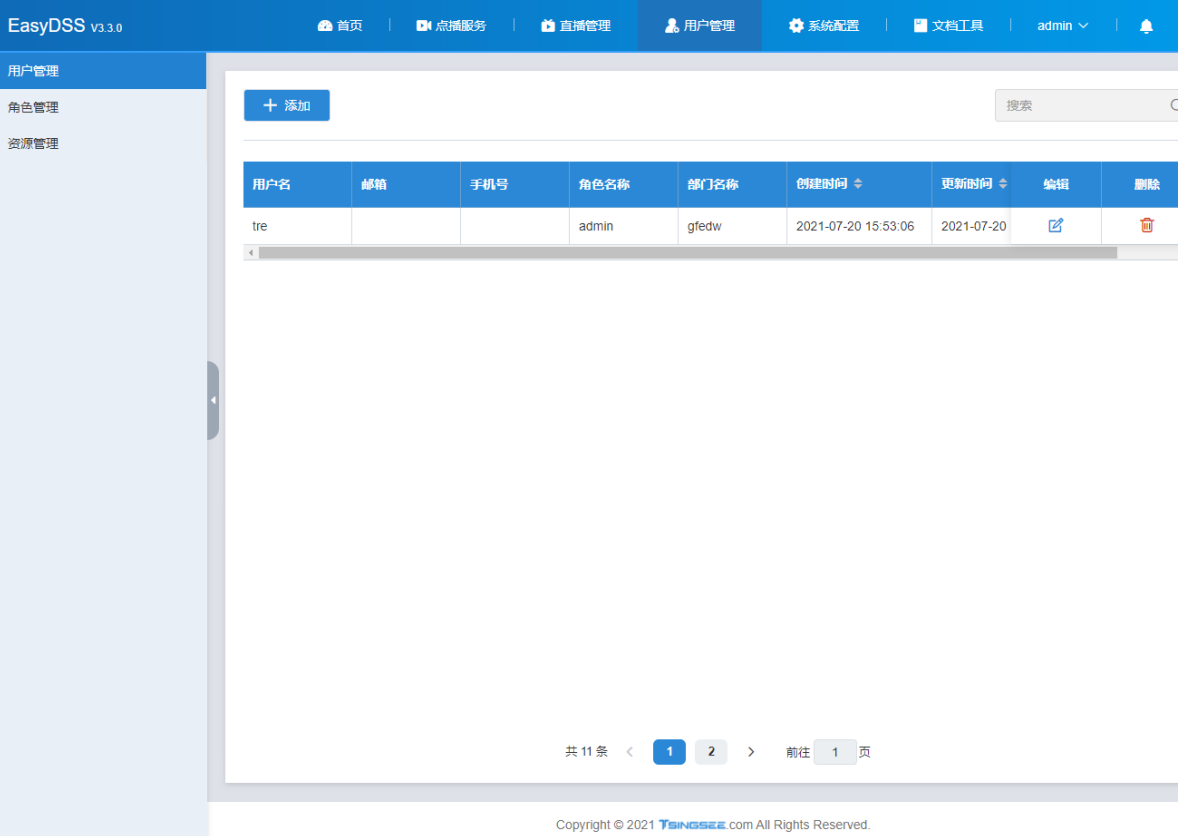Open the admin account dropdown
Viewport: 1178px width, 836px height.
pos(1062,26)
